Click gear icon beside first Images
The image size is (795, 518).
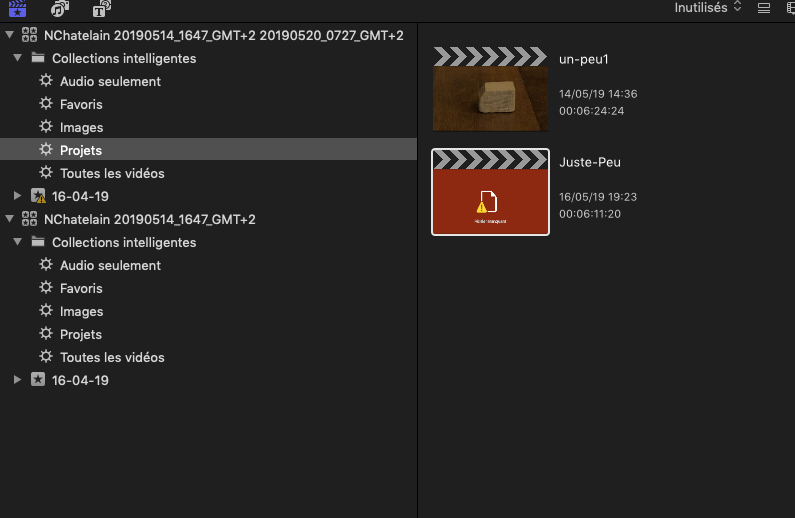pos(45,127)
